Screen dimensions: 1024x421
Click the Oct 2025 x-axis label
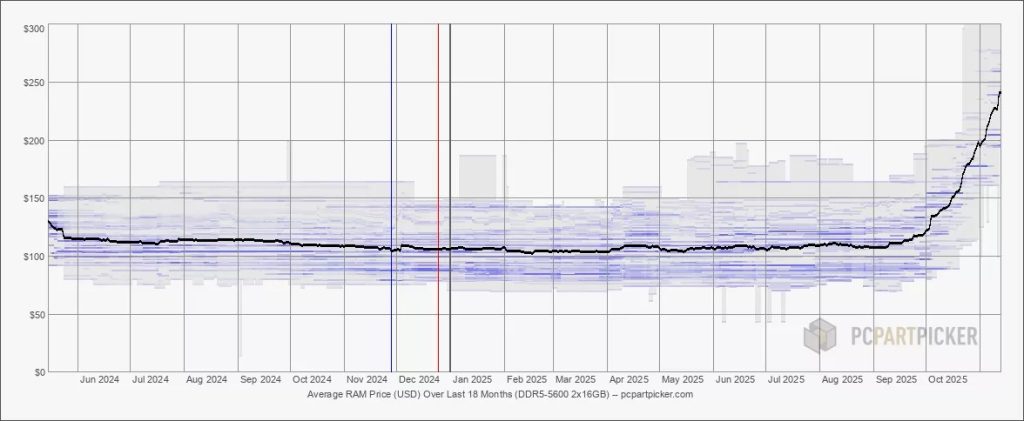pyautogui.click(x=947, y=380)
